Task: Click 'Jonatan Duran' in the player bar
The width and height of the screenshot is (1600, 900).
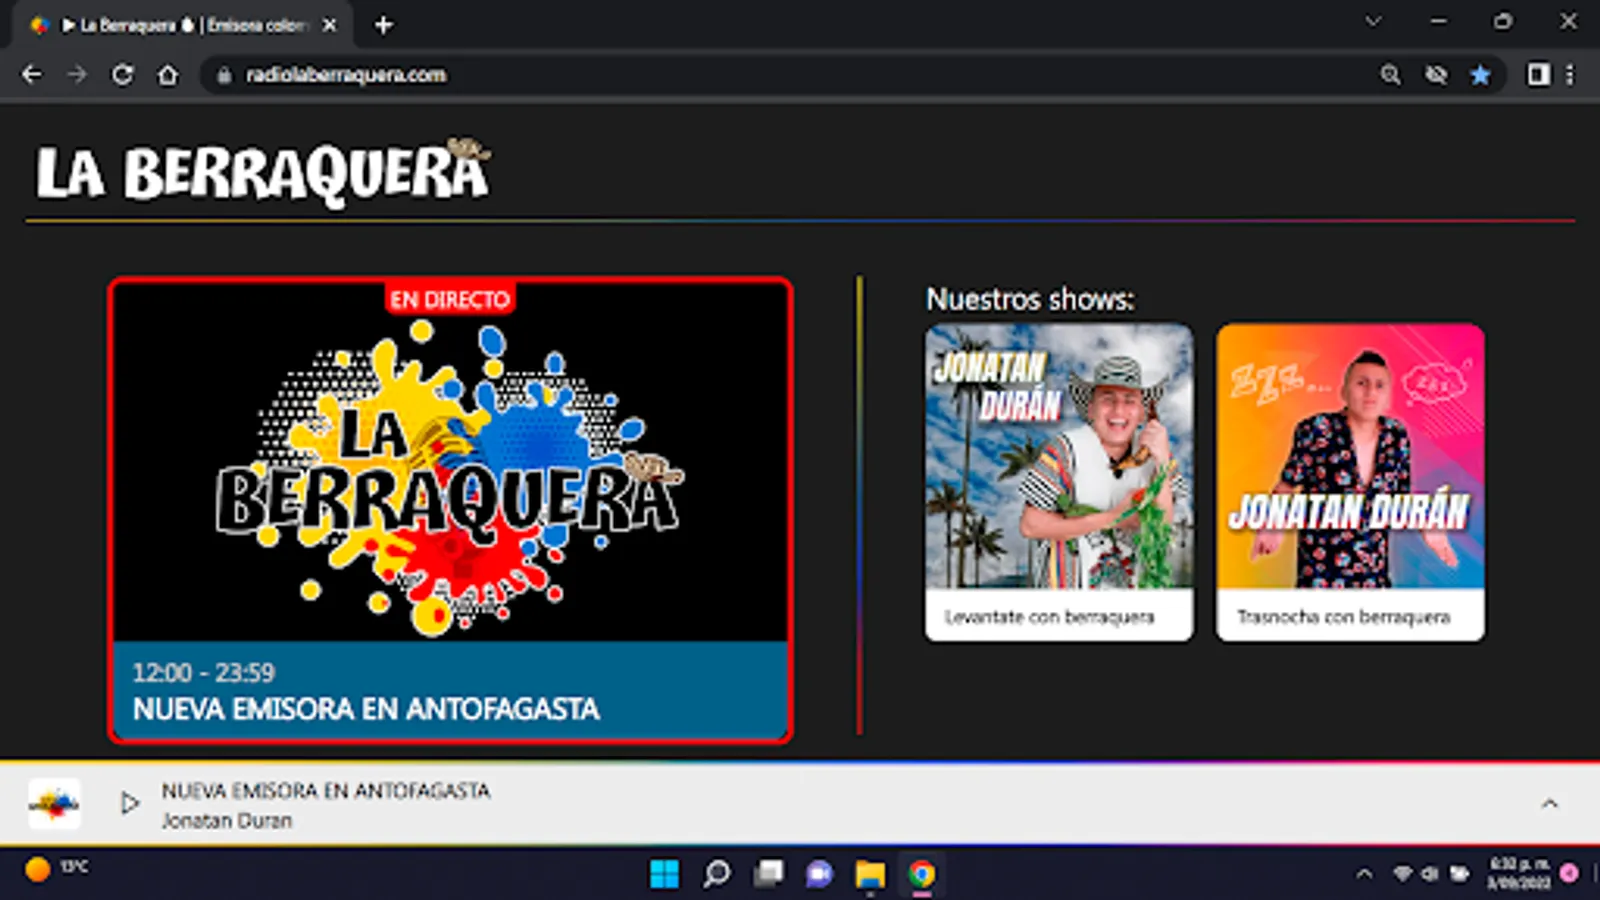Action: (x=227, y=821)
